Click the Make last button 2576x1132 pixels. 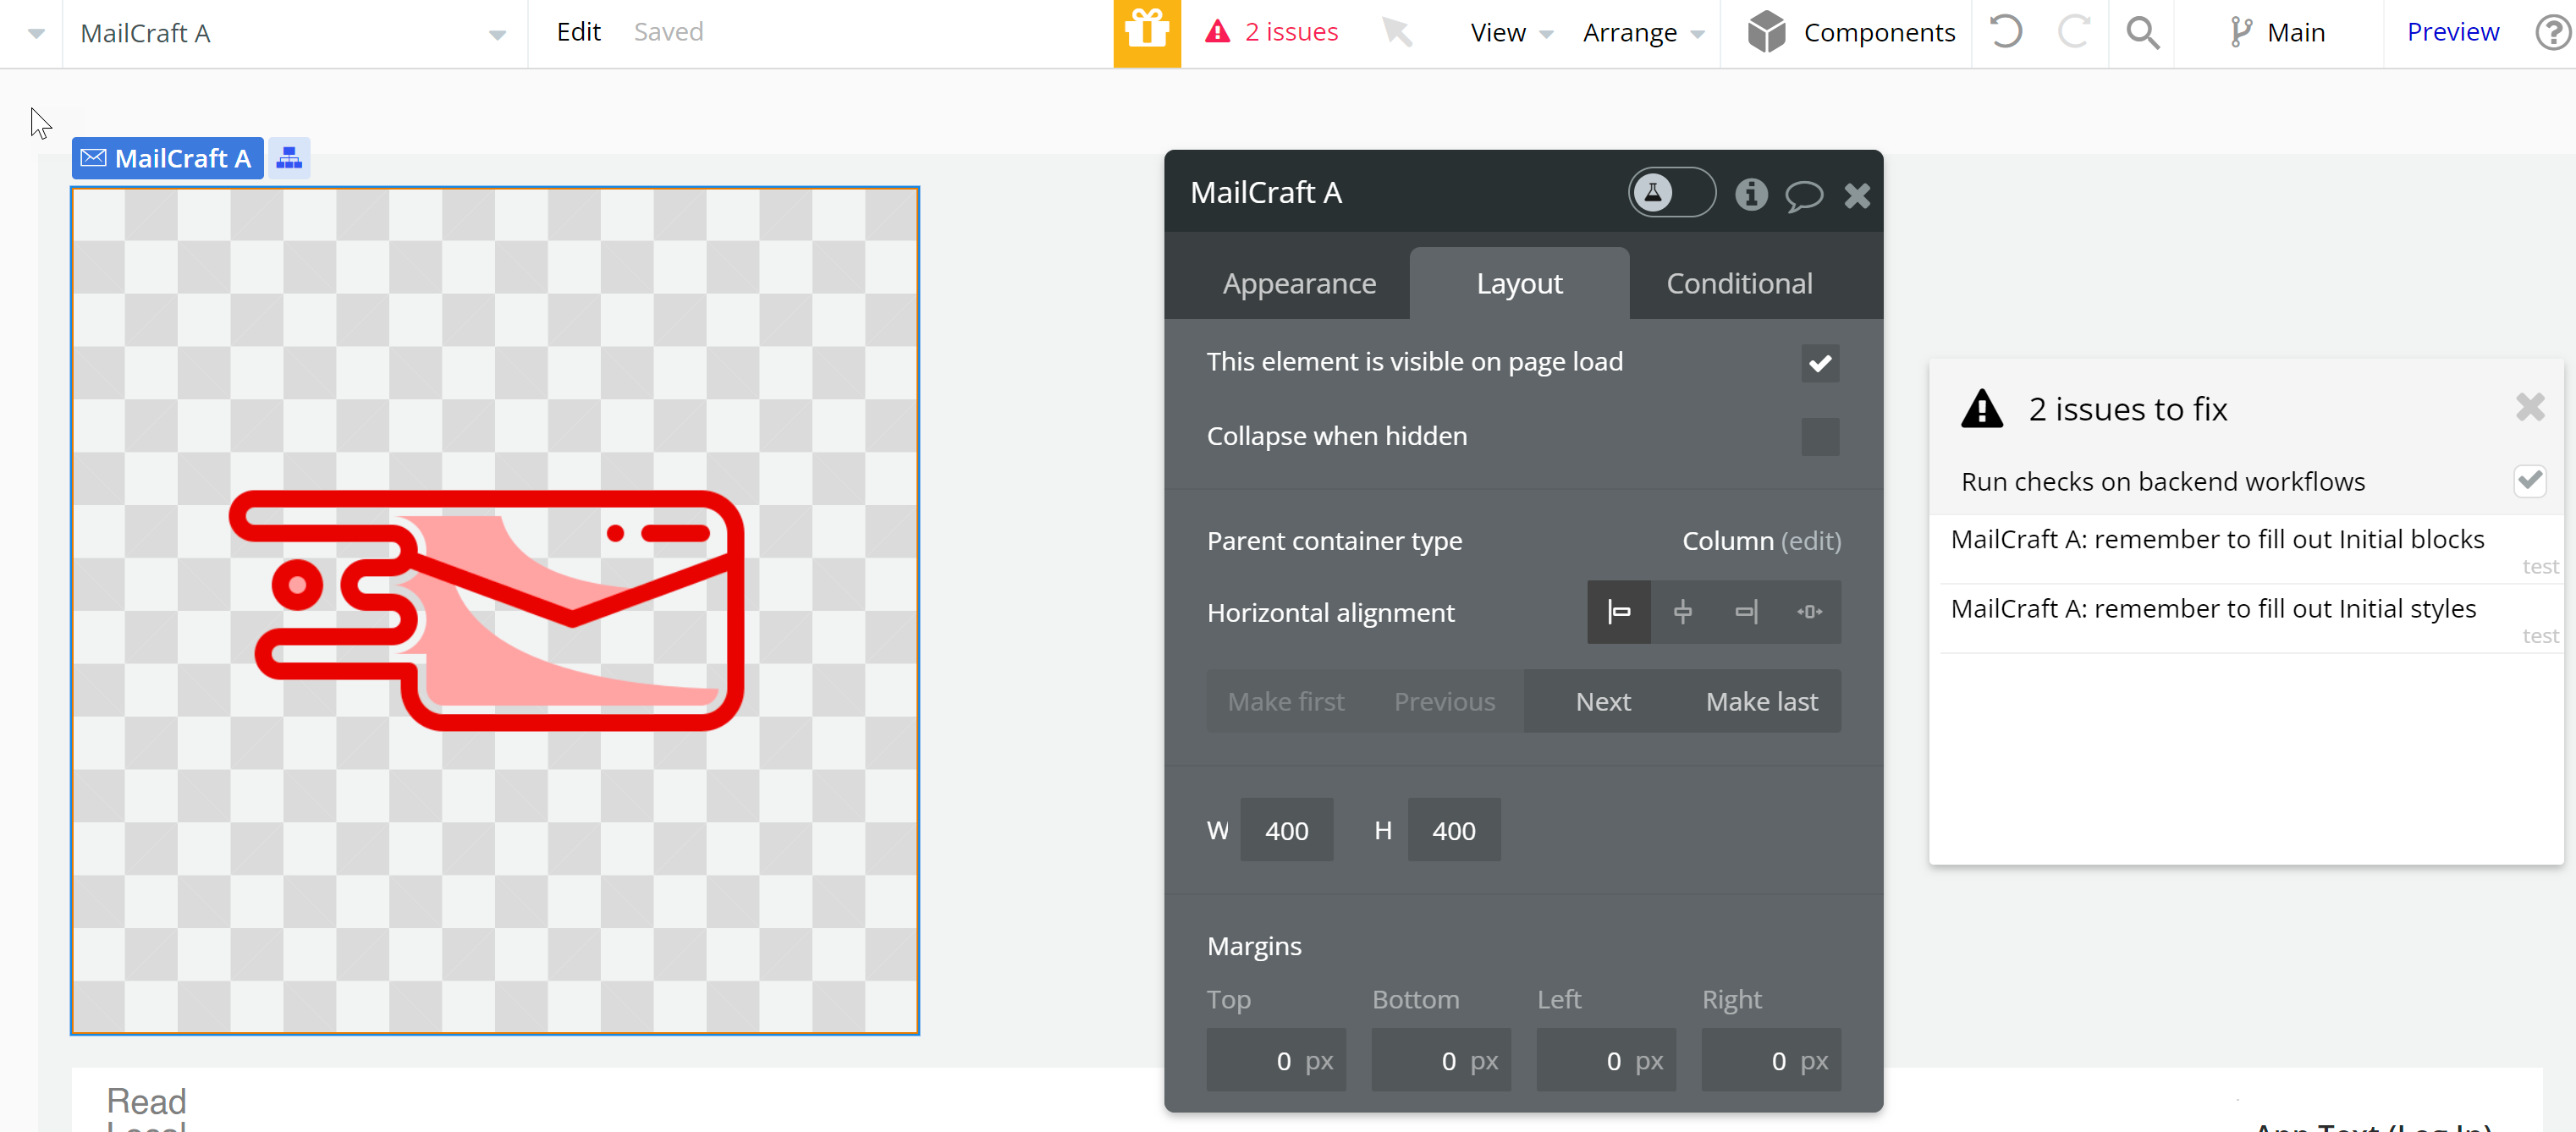[x=1761, y=702]
